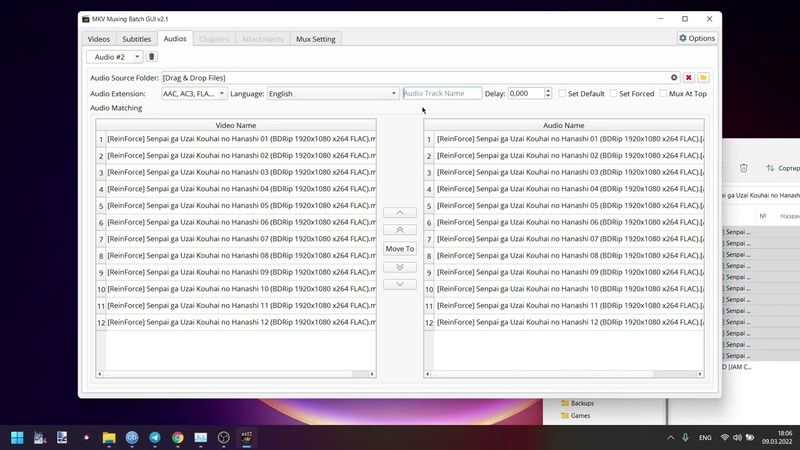This screenshot has height=450, width=800.
Task: Click the Video Name list horizontal scrollbar
Action: pos(236,374)
